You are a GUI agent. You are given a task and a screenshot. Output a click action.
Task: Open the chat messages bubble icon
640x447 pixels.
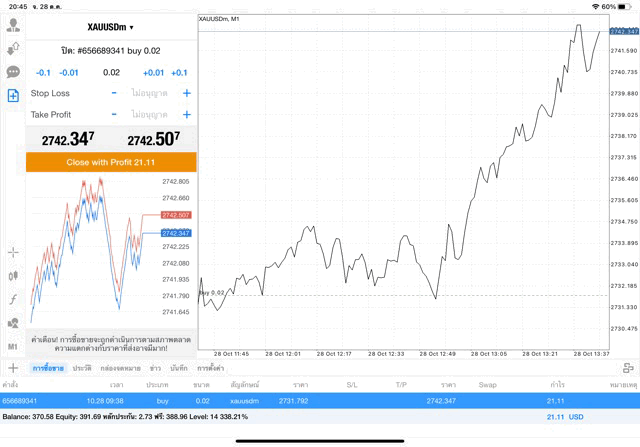point(13,72)
